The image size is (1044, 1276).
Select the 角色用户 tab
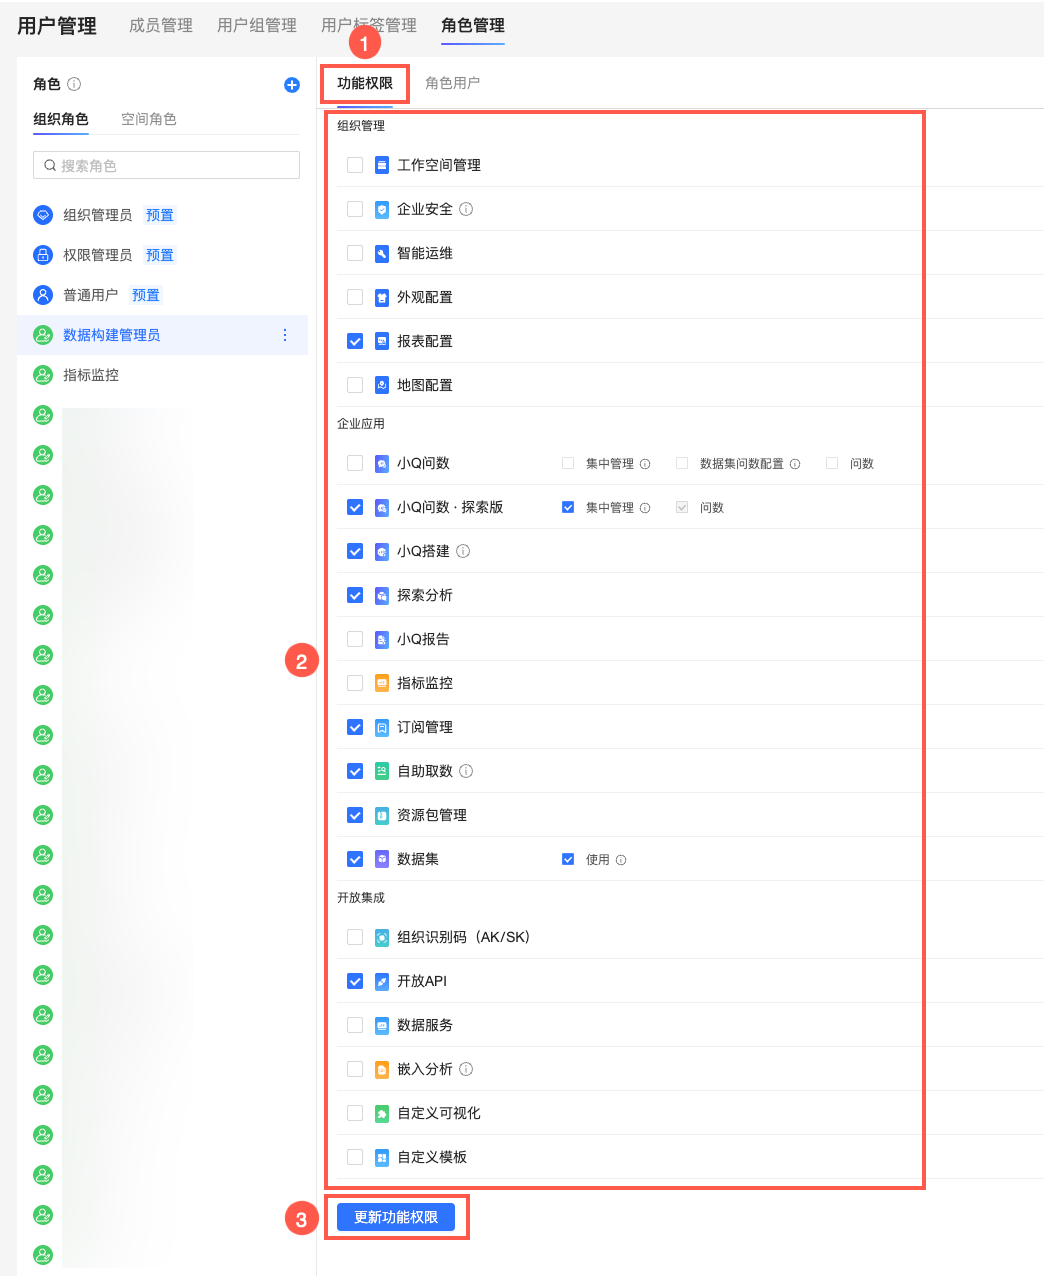pos(453,83)
